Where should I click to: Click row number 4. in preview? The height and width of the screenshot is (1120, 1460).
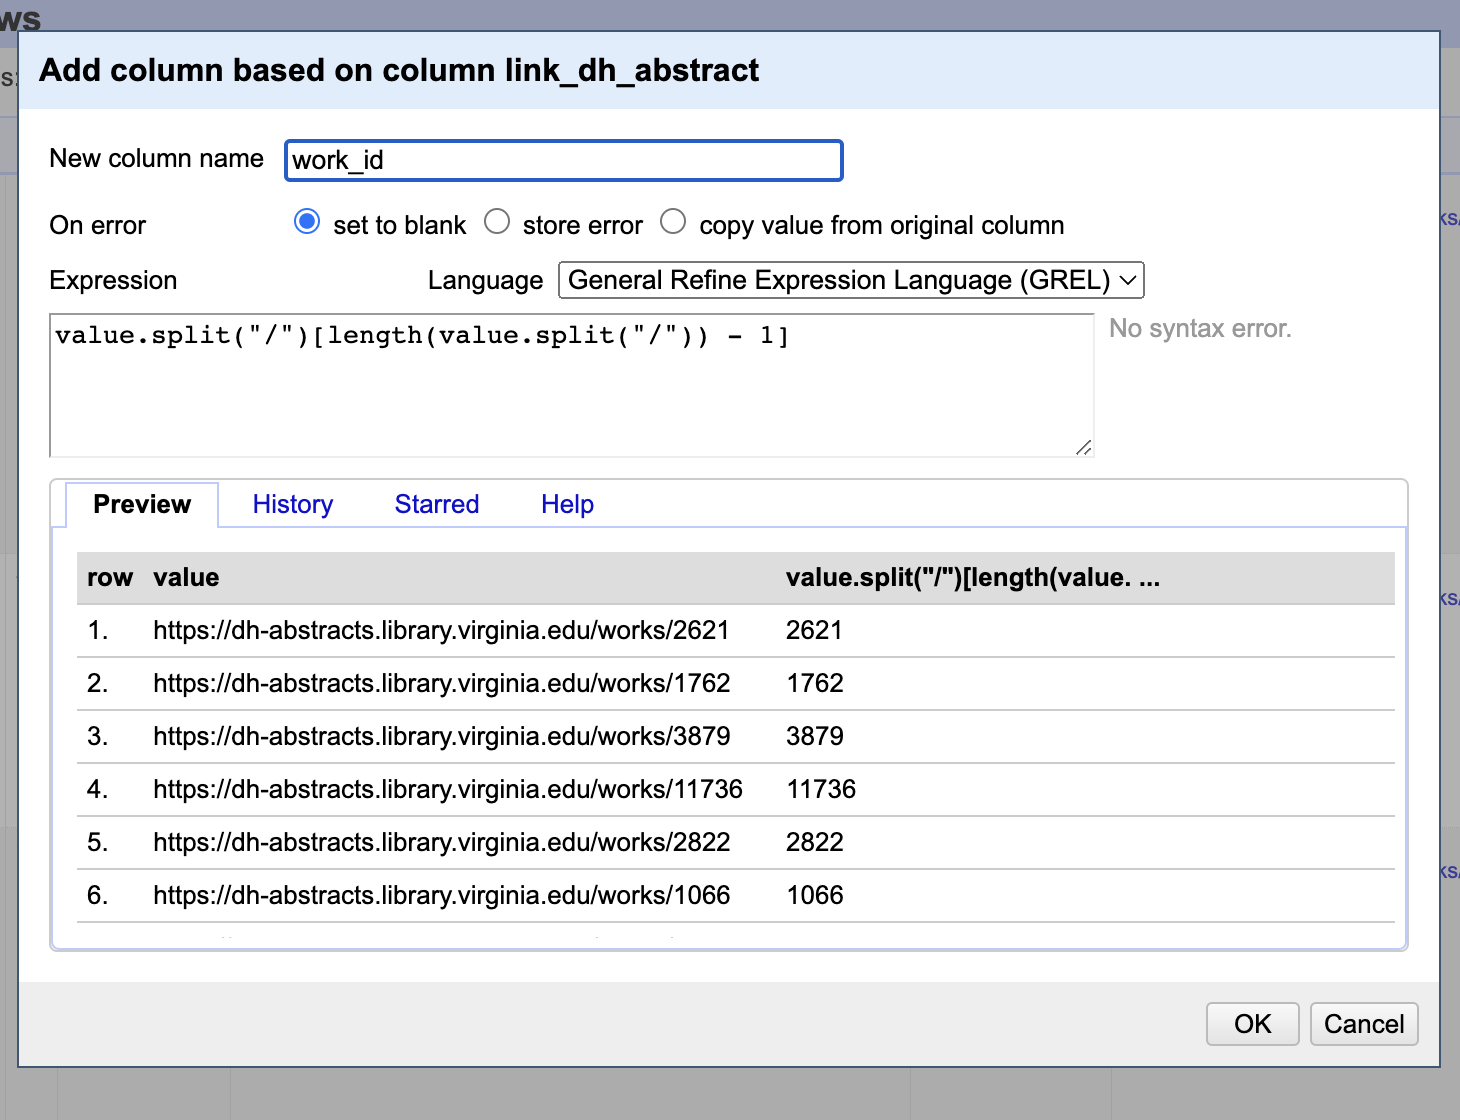click(x=97, y=789)
